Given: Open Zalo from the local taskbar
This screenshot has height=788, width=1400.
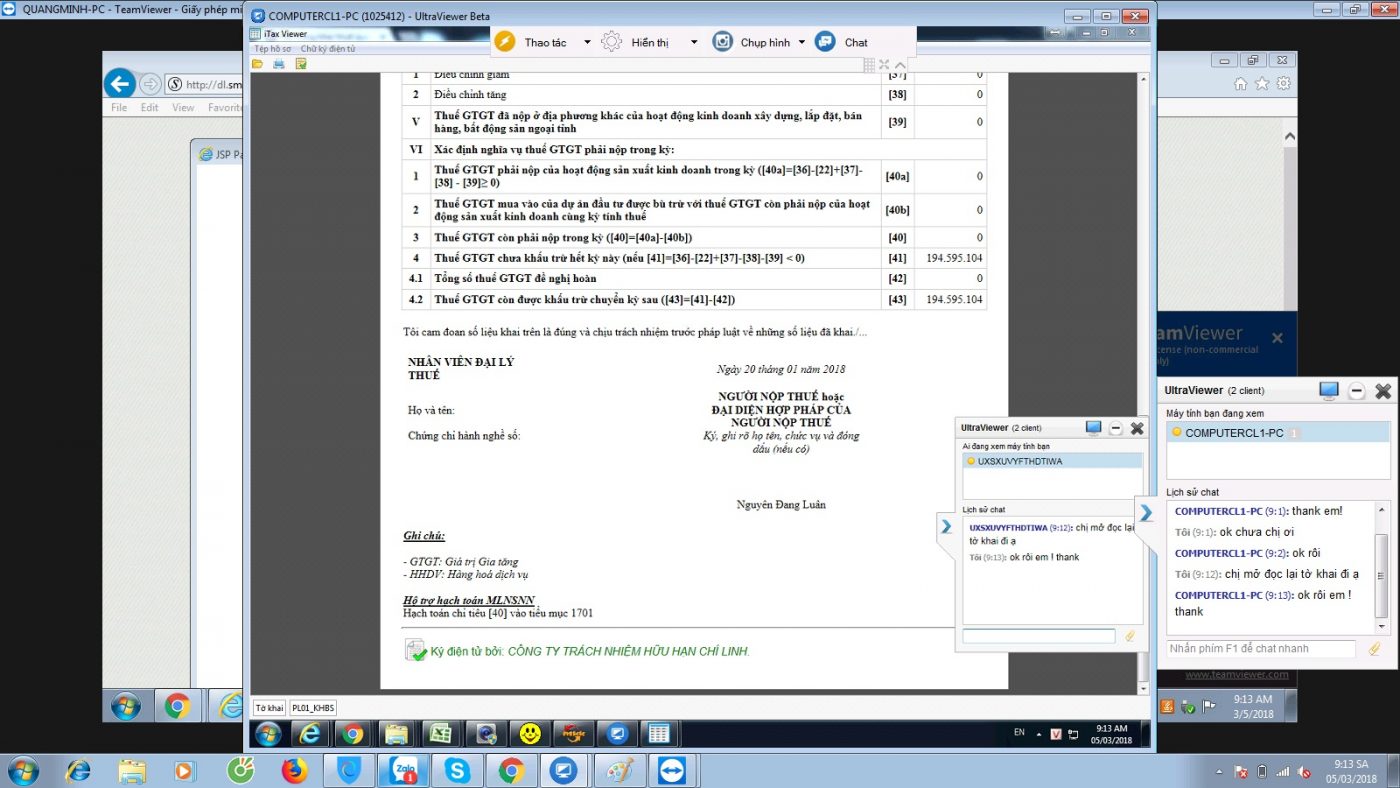Looking at the screenshot, I should coord(404,771).
